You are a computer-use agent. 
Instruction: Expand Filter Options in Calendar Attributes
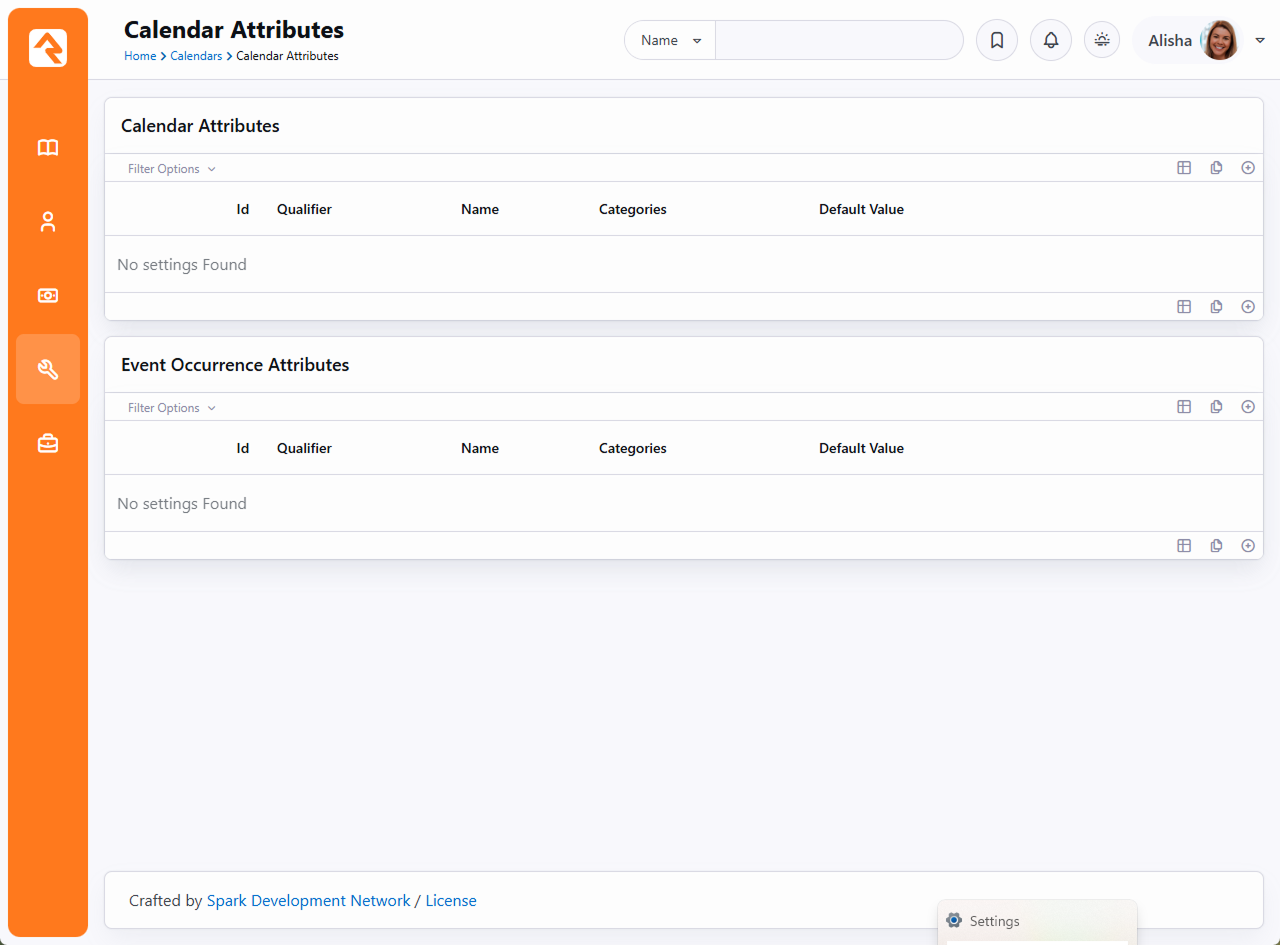pos(171,169)
